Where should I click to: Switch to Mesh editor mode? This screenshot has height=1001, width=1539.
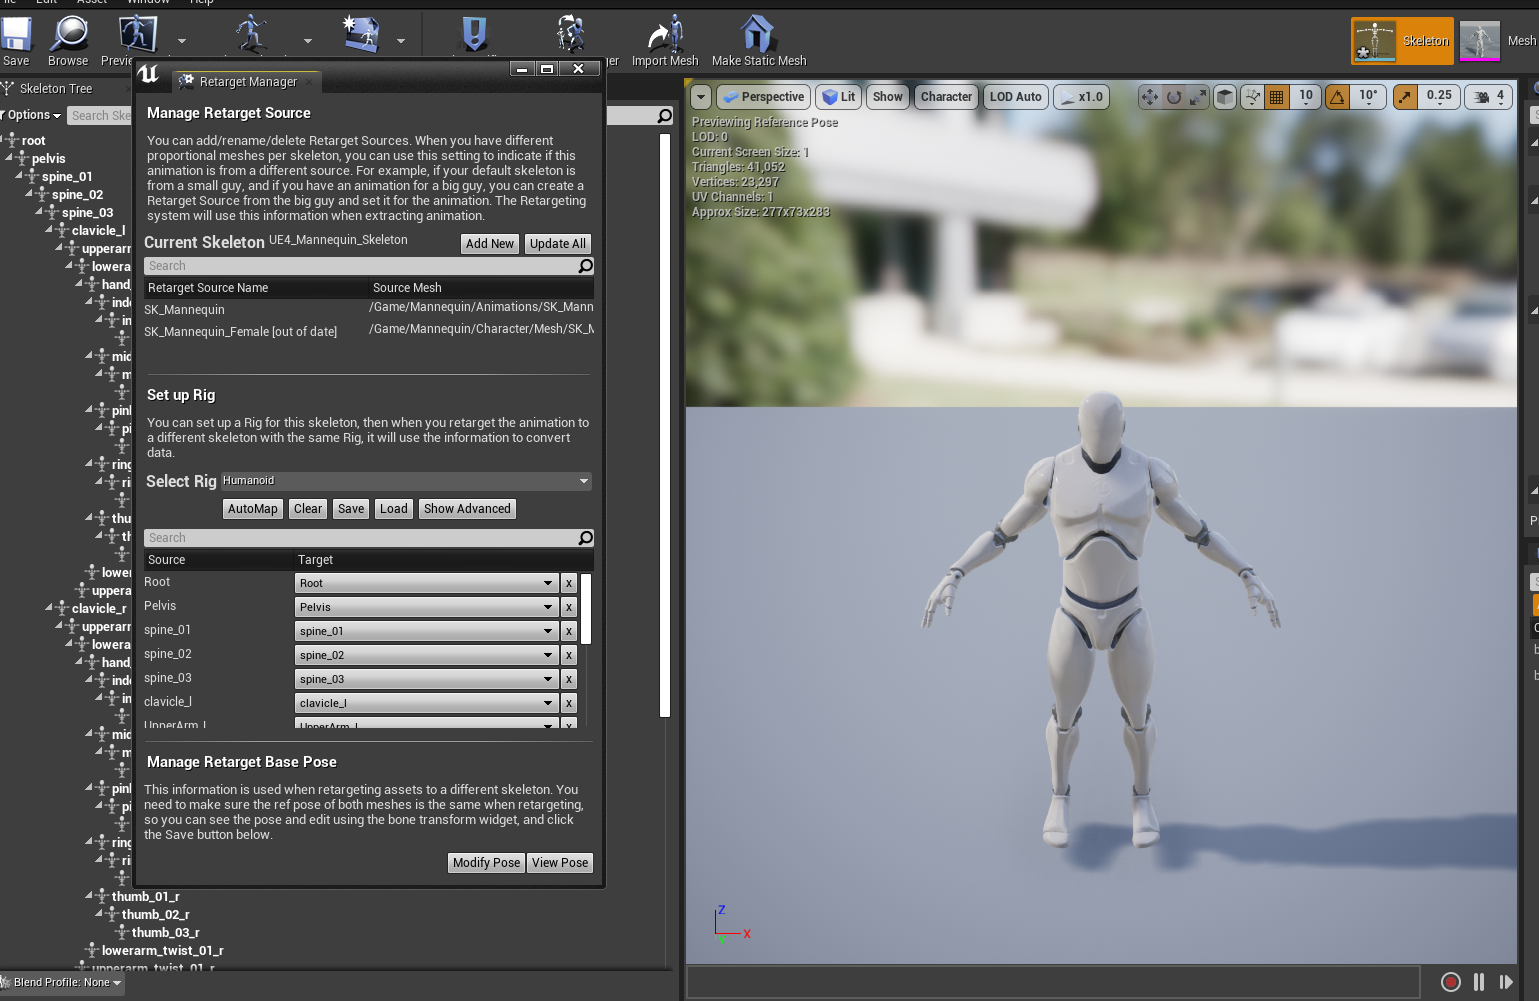coord(1498,41)
